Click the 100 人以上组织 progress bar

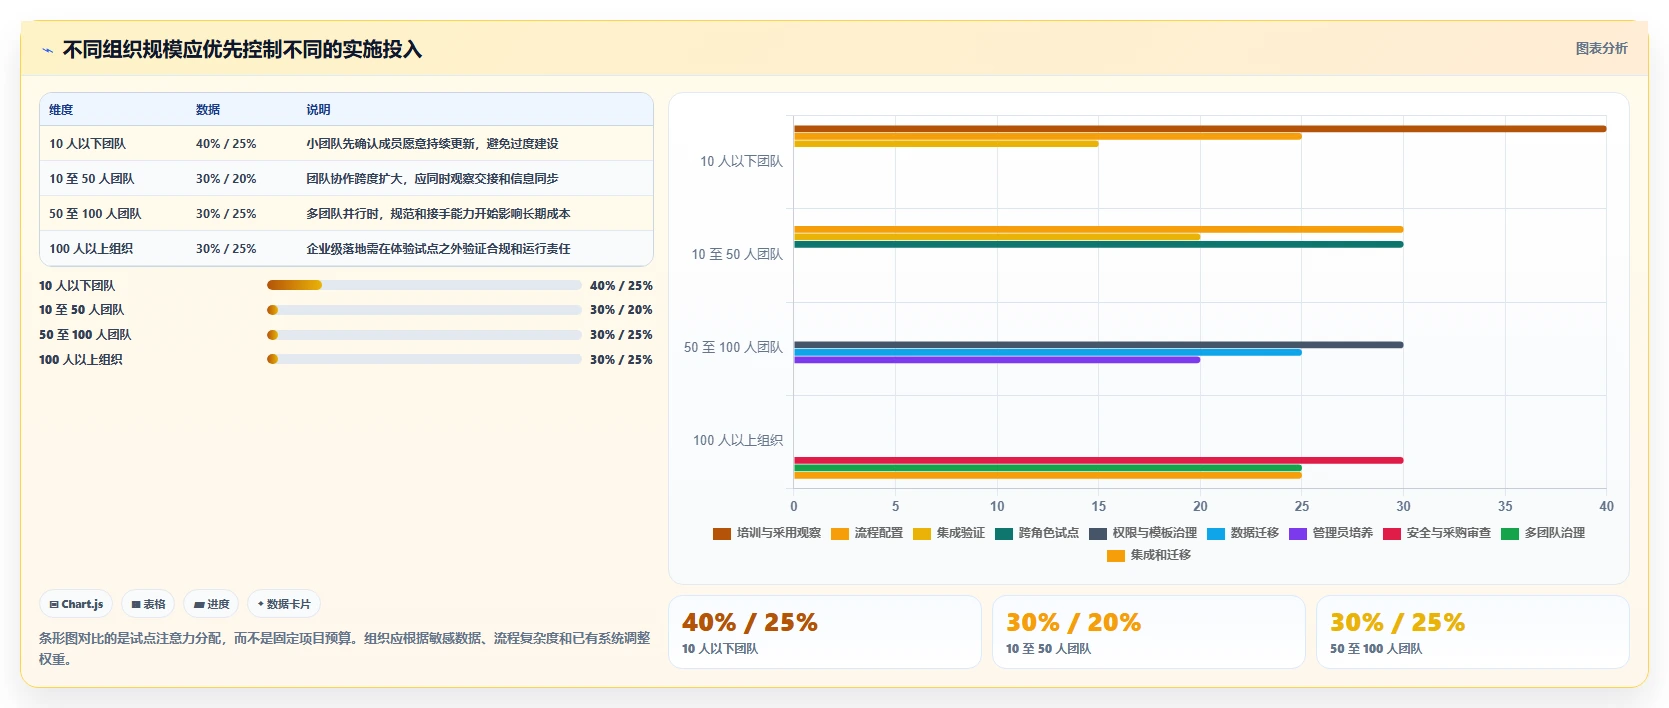(424, 359)
